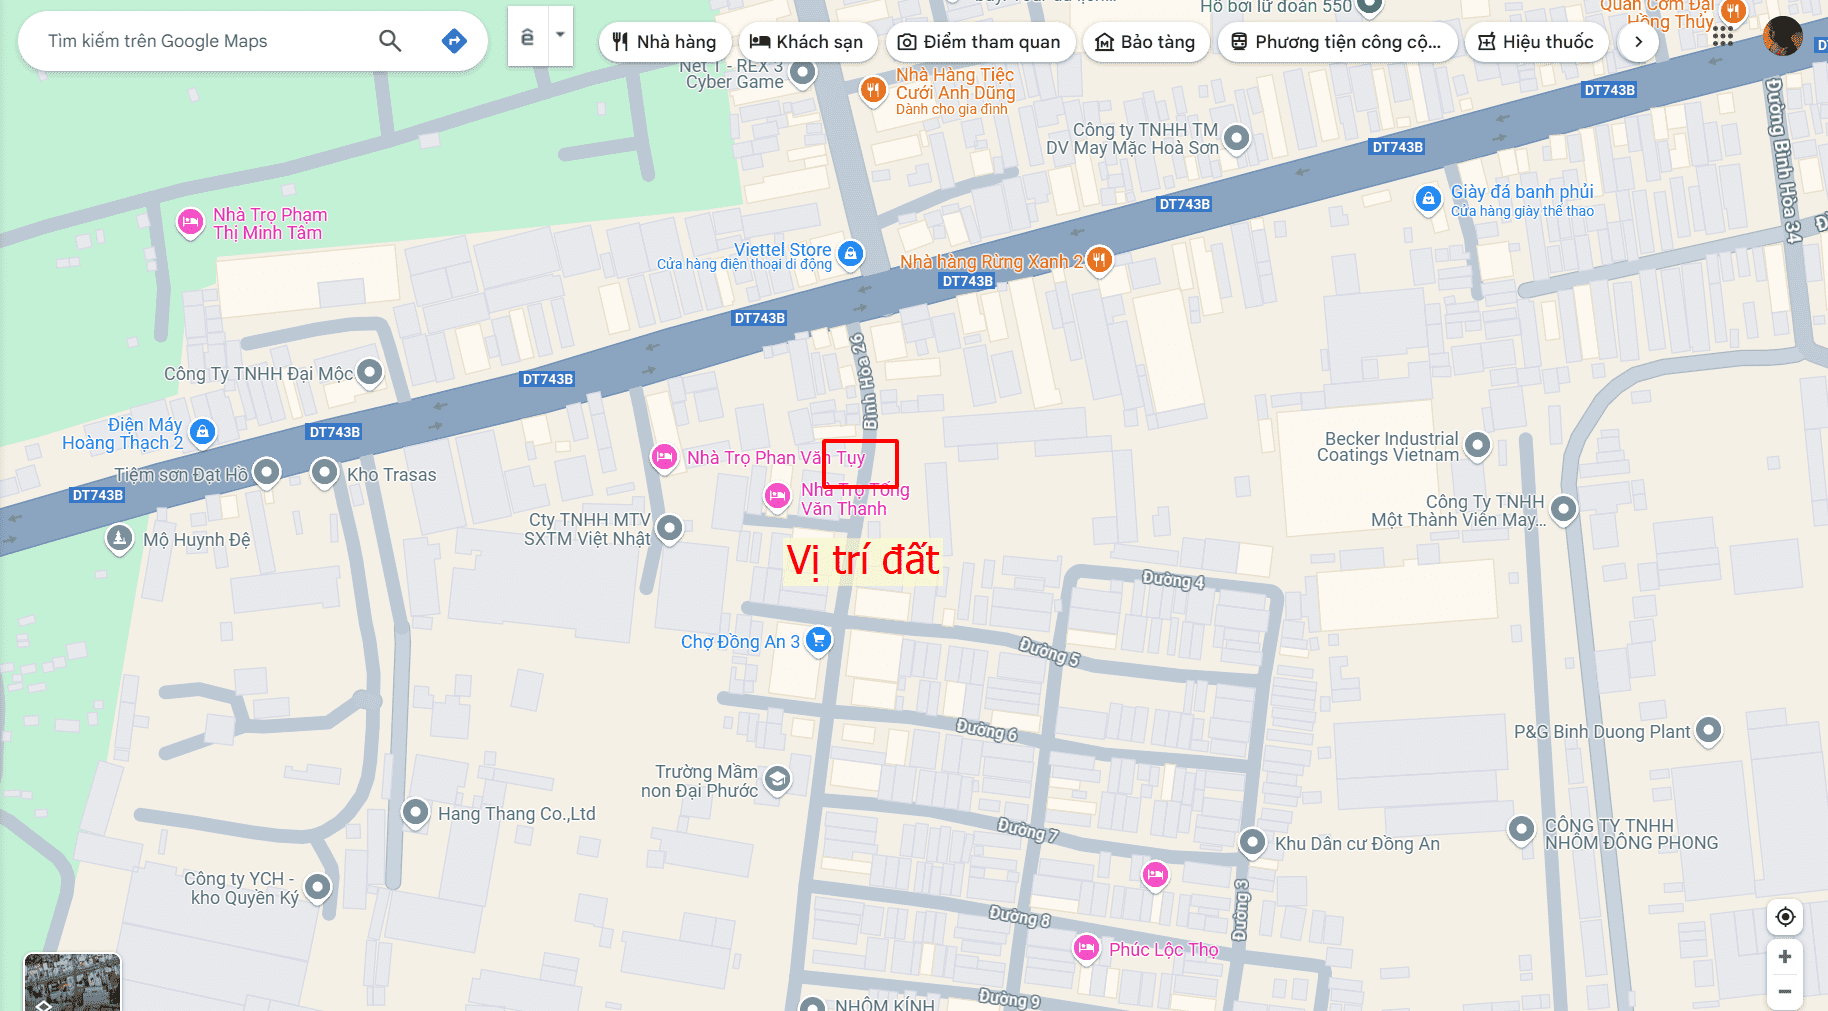Focus the Tìm kiếm trên Google Maps field
The width and height of the screenshot is (1828, 1011).
[205, 41]
